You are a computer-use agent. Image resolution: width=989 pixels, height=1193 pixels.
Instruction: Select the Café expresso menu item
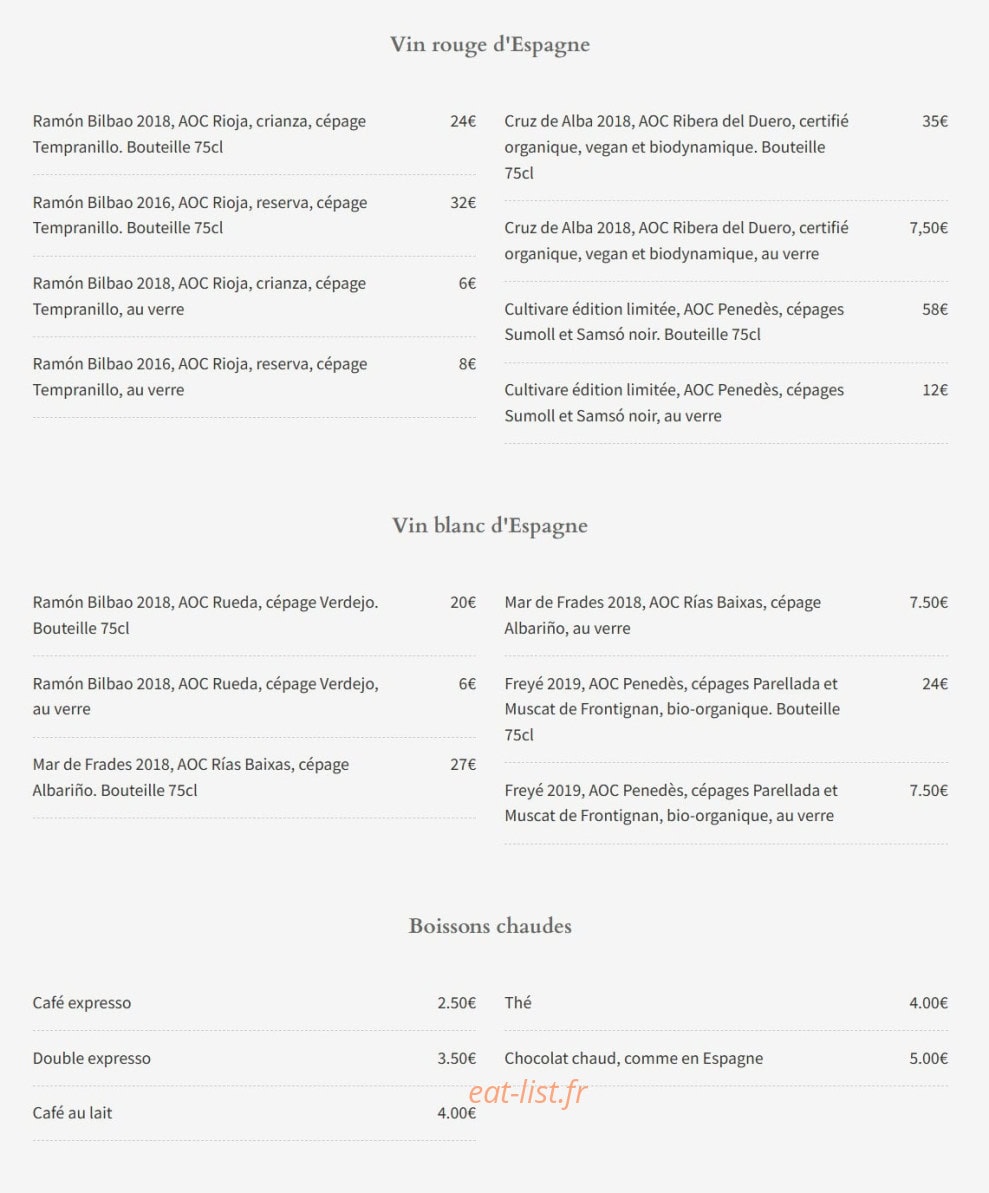pos(254,1003)
